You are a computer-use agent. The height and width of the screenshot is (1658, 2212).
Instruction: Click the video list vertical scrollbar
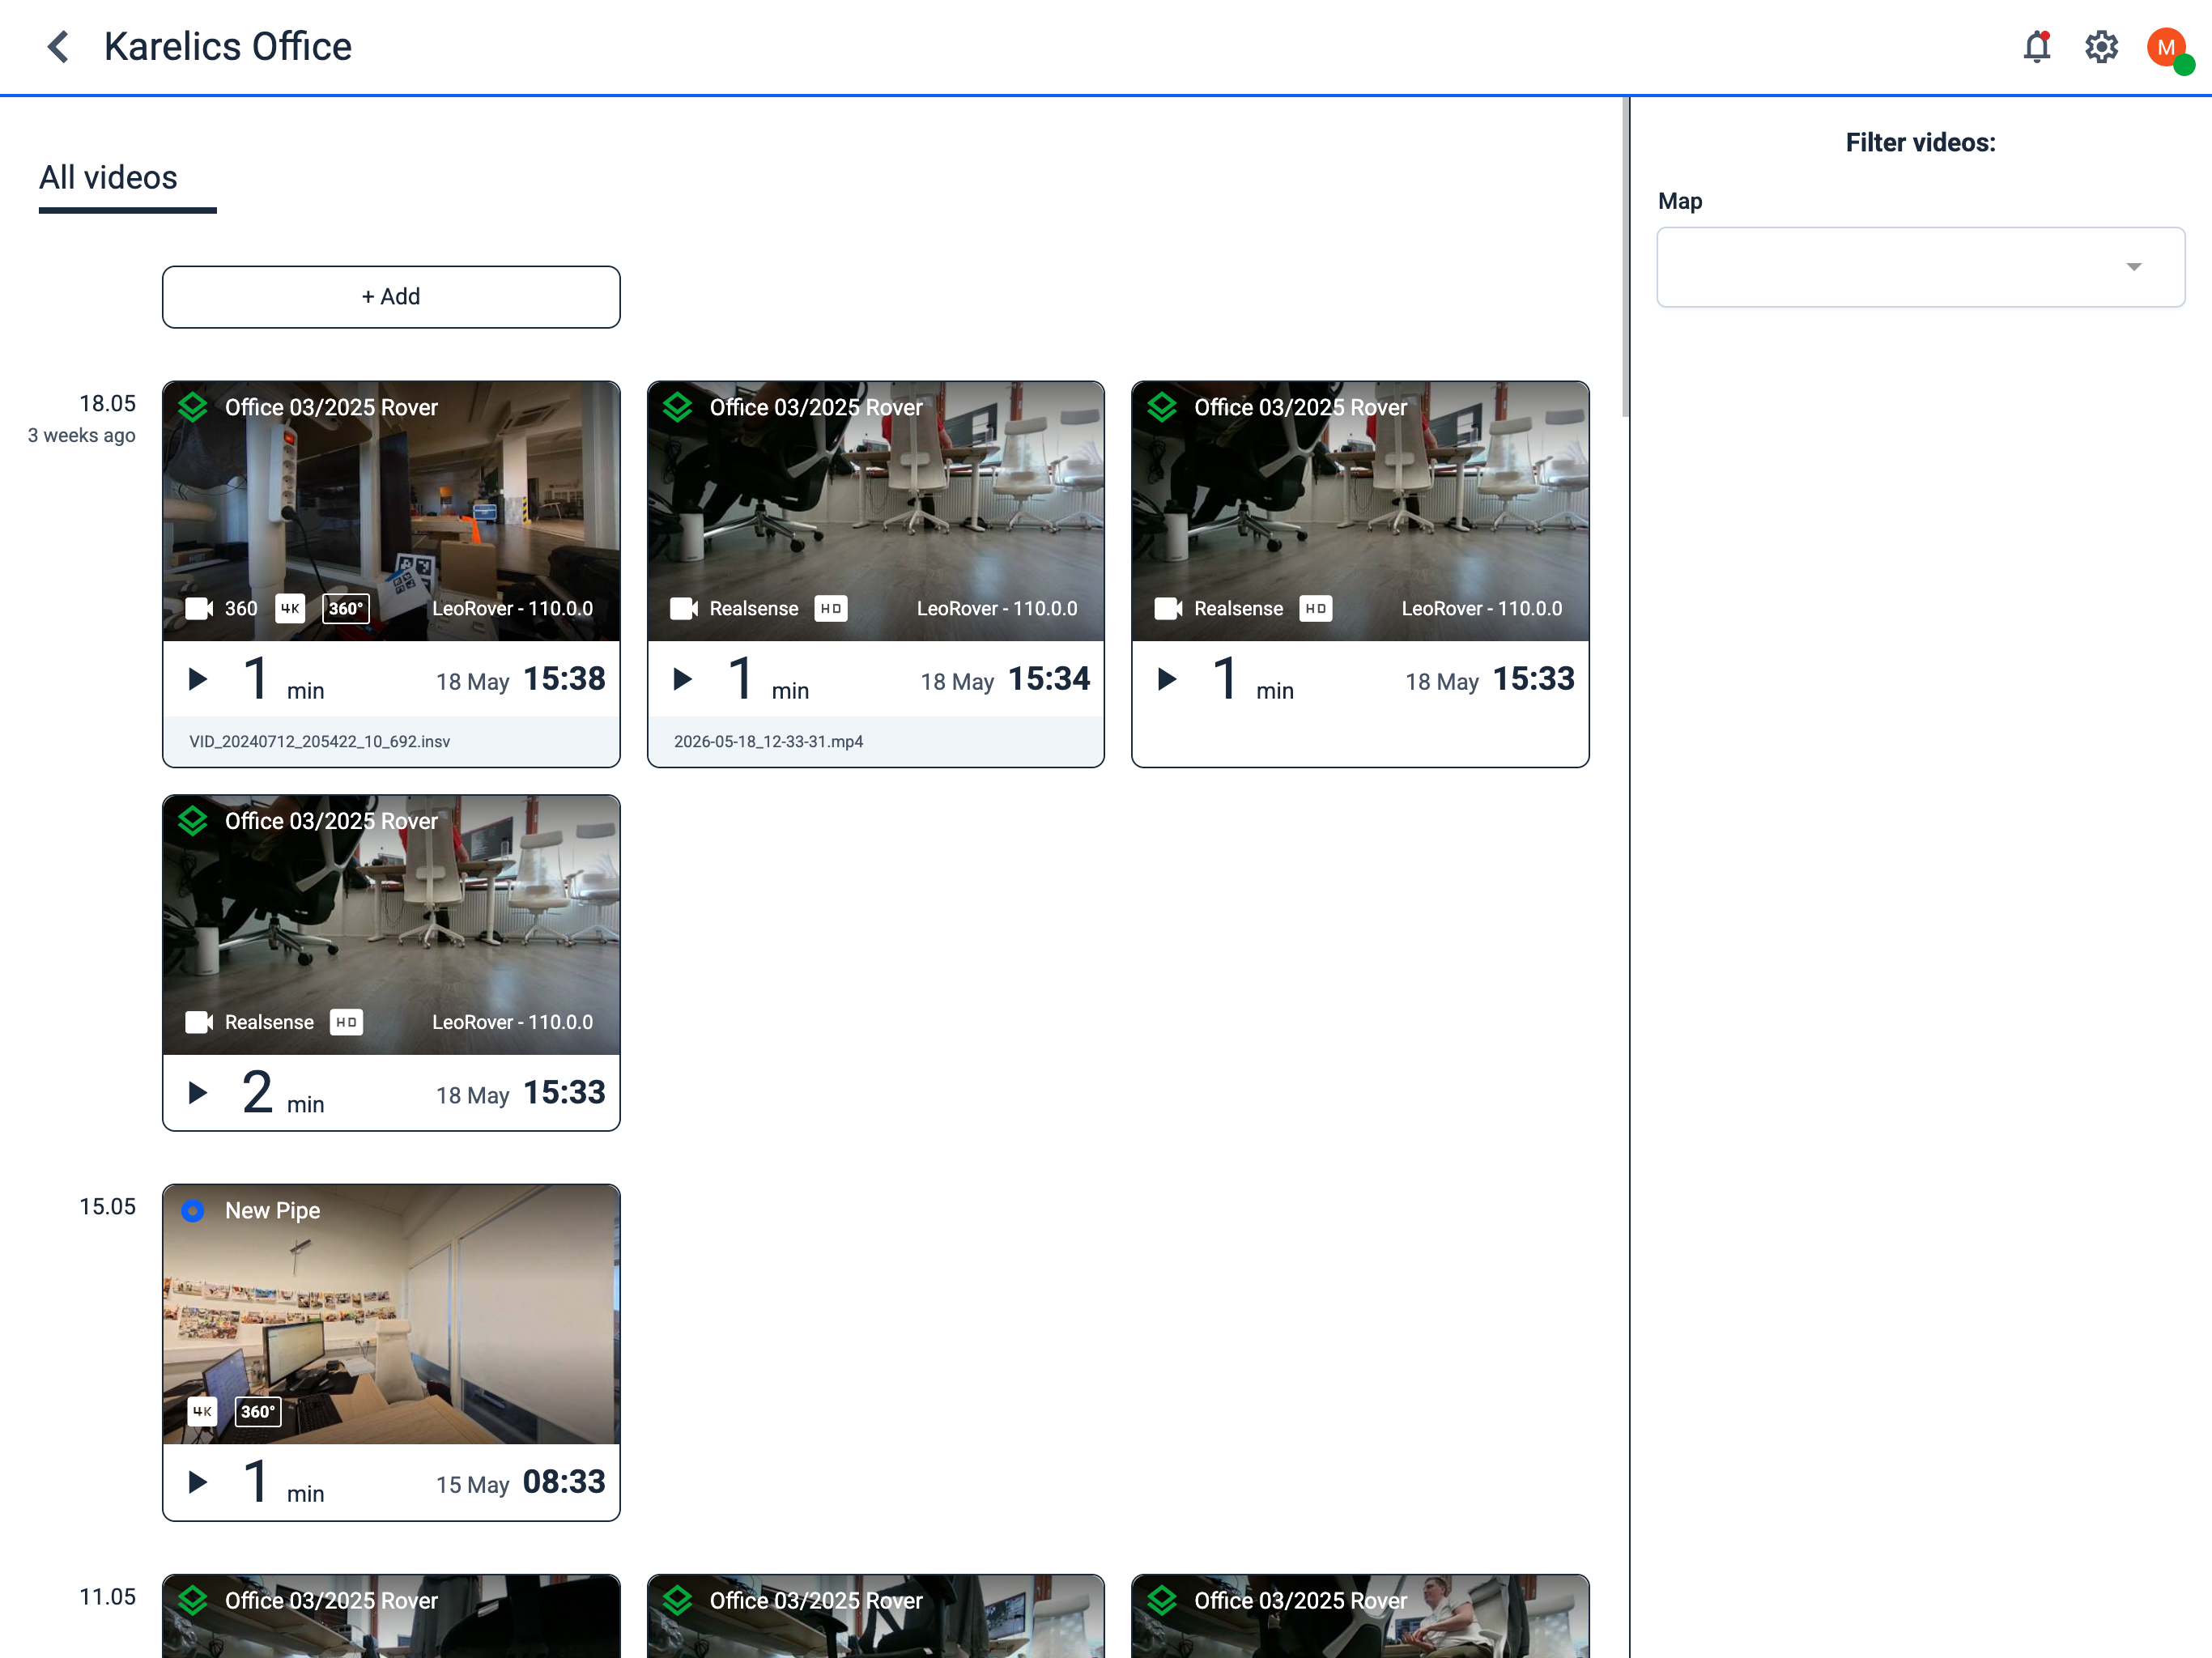click(x=1626, y=258)
